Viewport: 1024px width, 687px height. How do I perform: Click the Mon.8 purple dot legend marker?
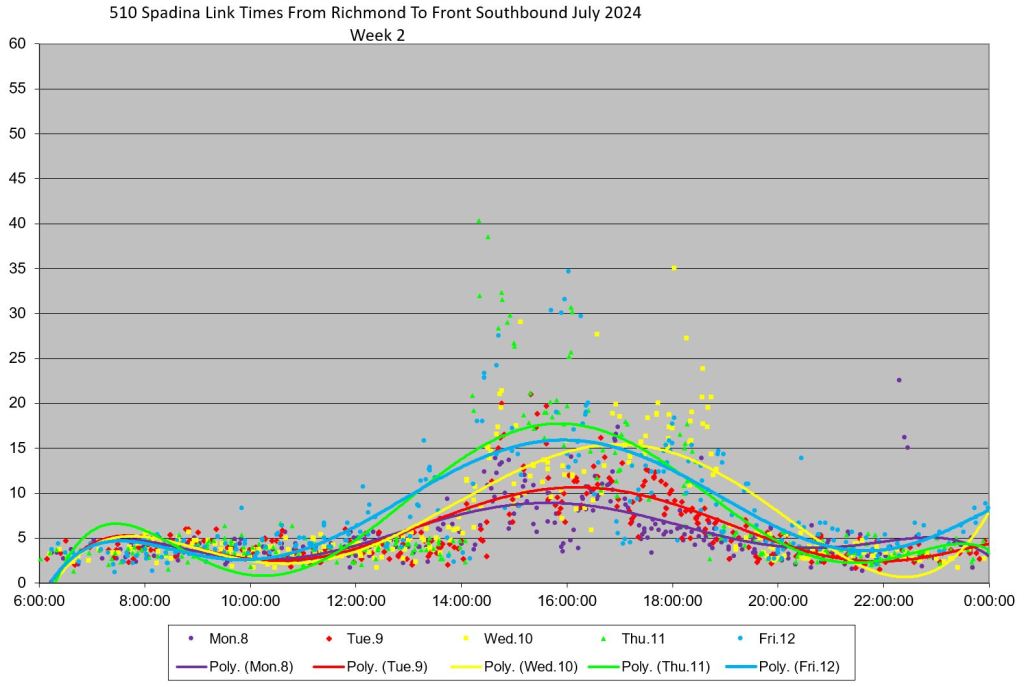point(190,639)
